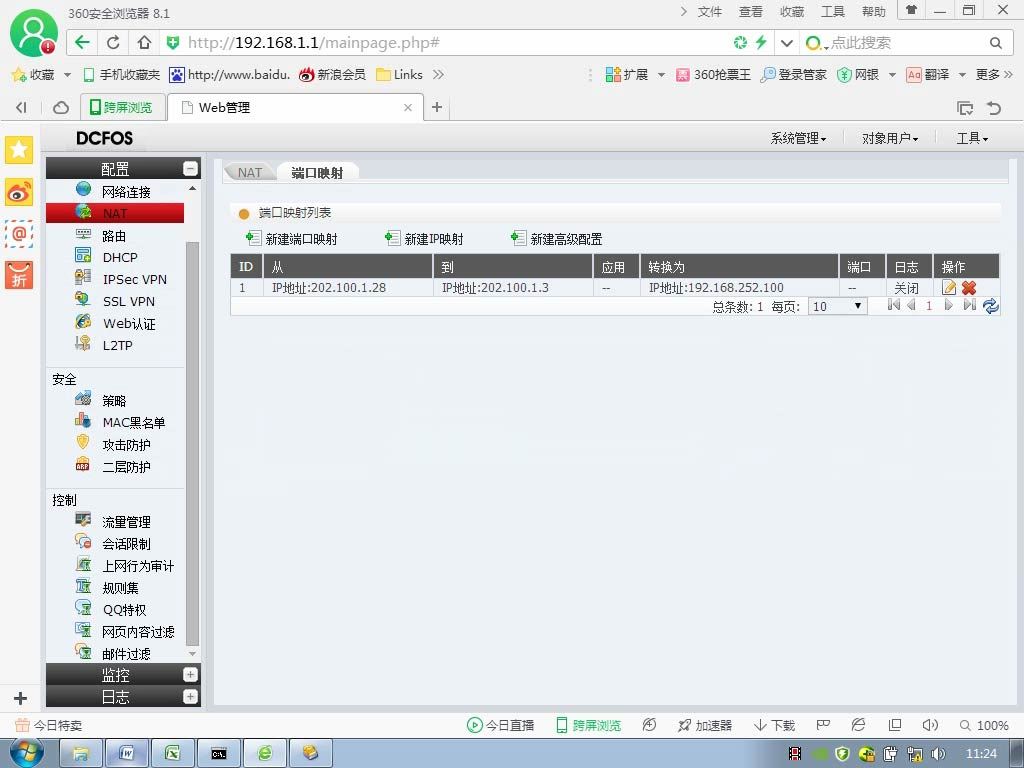Reload the page with refresh button
Image resolution: width=1024 pixels, height=768 pixels.
point(113,42)
